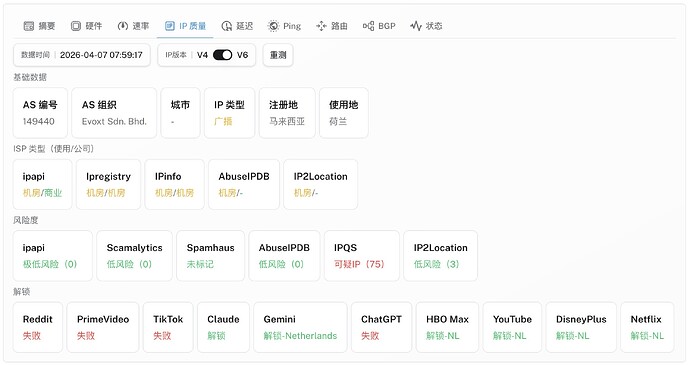Viewport: 690px width, 365px height.
Task: Click the 使用地 荷兰 card
Action: [x=344, y=113]
